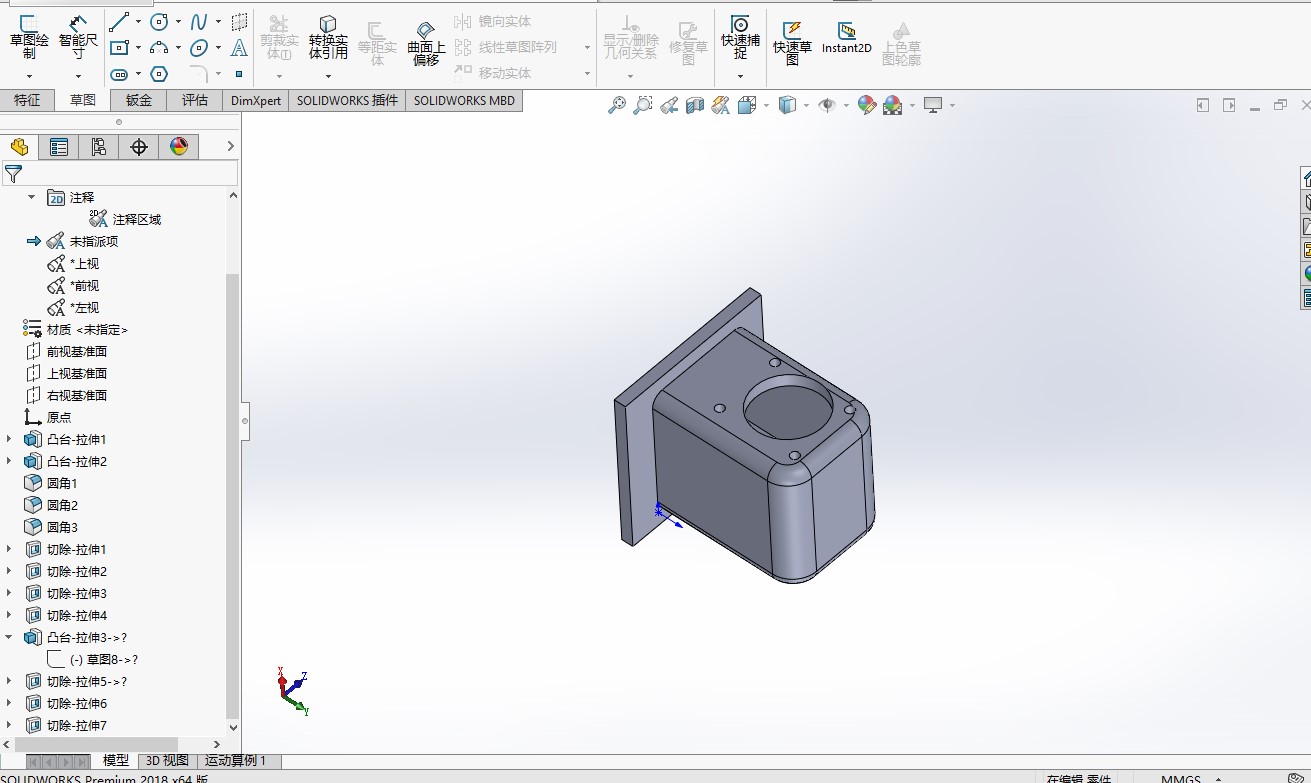Viewport: 1311px width, 783px height.
Task: Click the 草图绘制 sketch tool
Action: [x=29, y=38]
